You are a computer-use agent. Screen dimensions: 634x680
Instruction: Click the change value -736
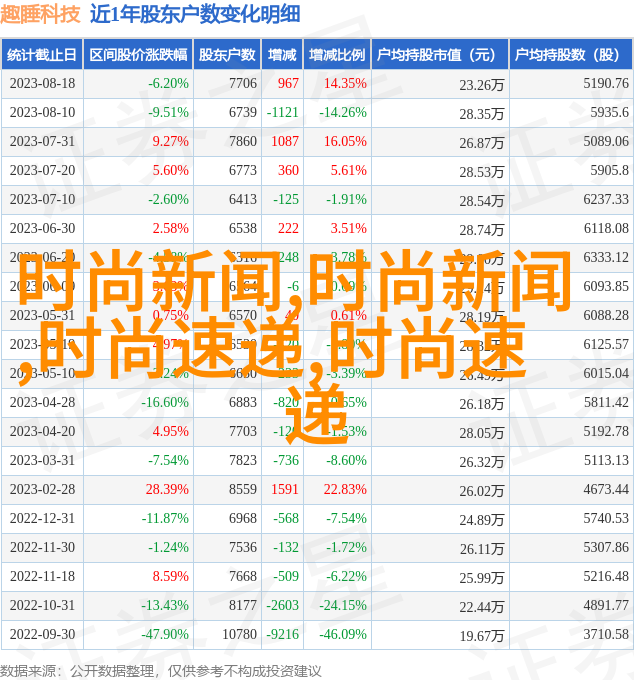pos(286,461)
